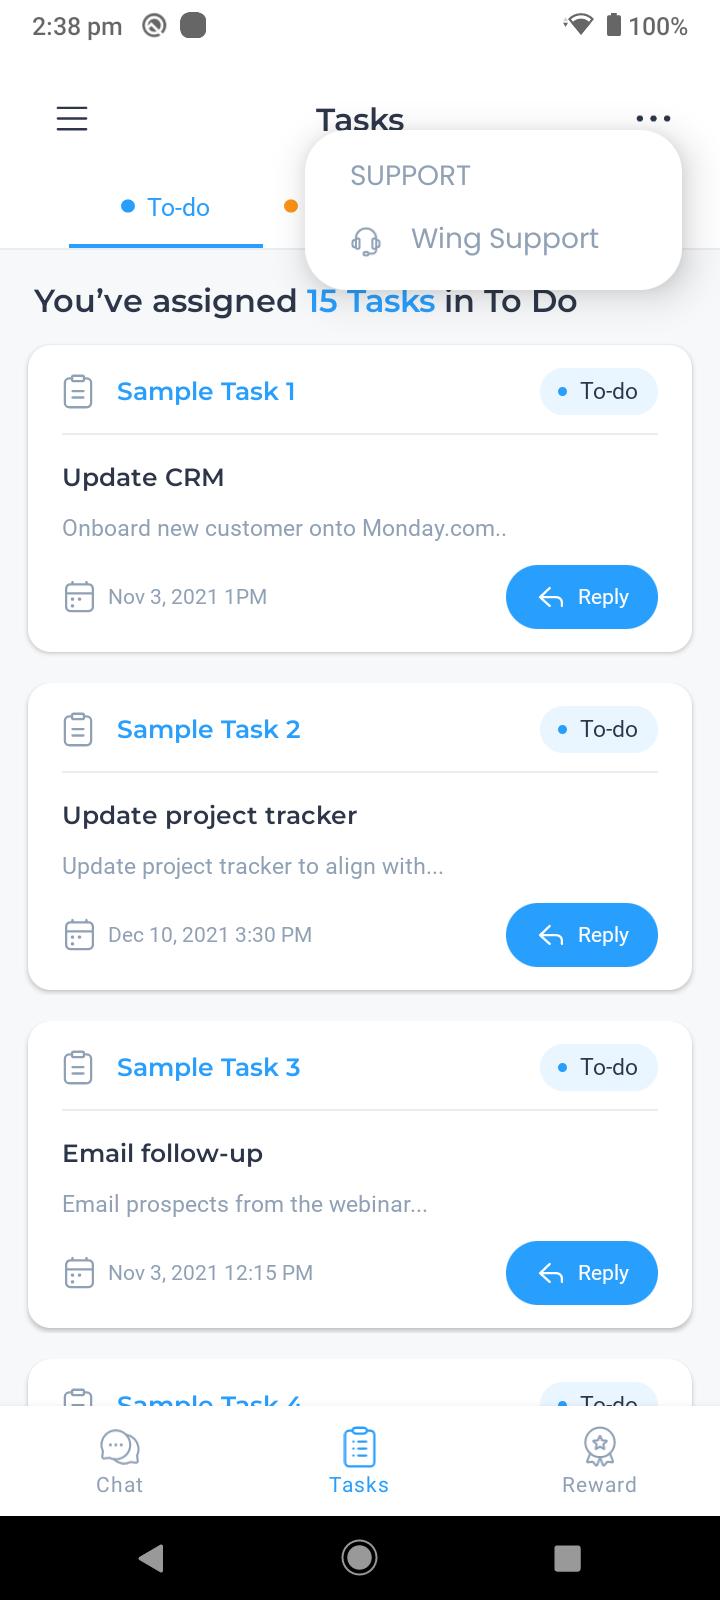Select the To-do tab at the top
720x1600 pixels.
[166, 207]
